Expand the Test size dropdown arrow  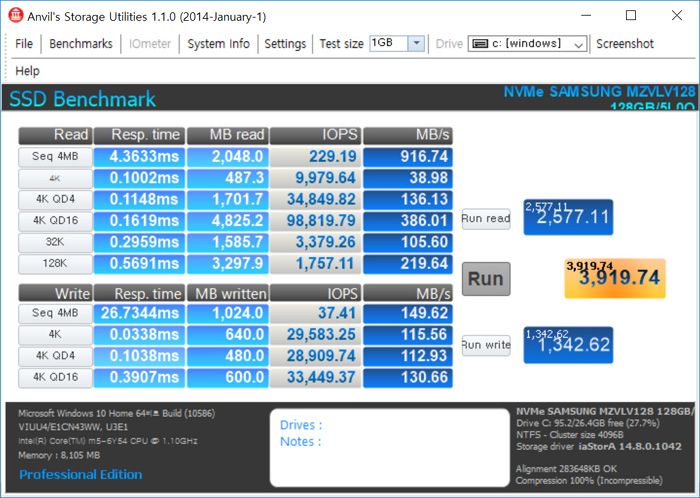(416, 44)
